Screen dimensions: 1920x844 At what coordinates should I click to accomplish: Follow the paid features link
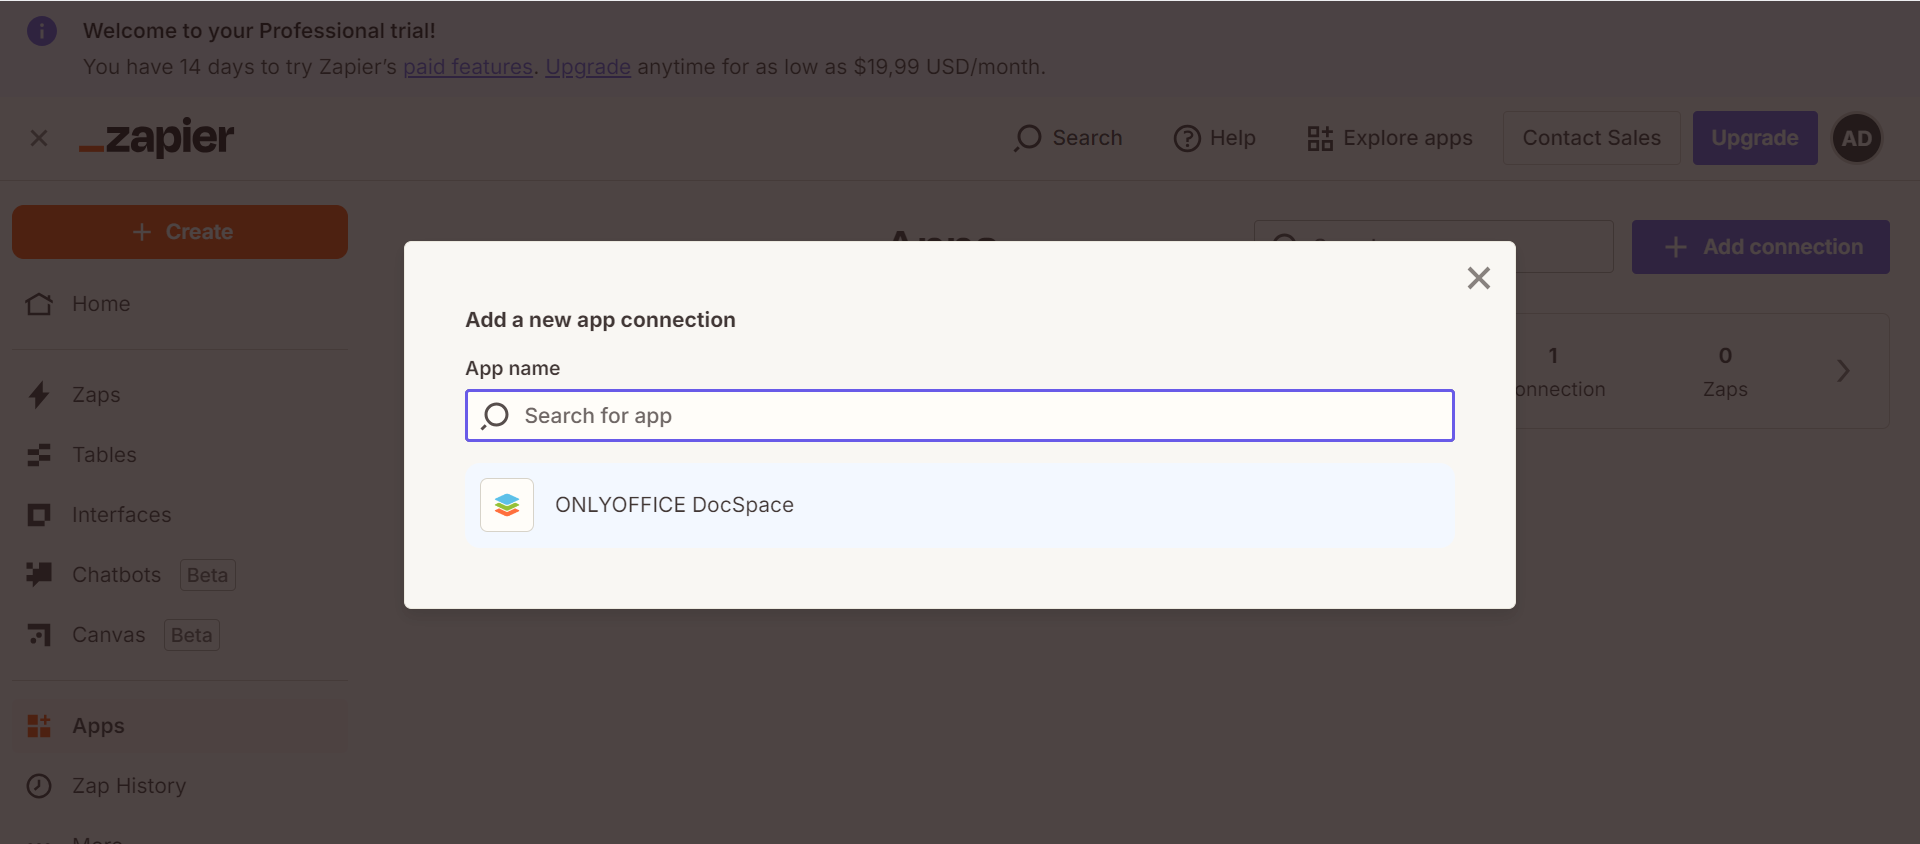[x=468, y=67]
